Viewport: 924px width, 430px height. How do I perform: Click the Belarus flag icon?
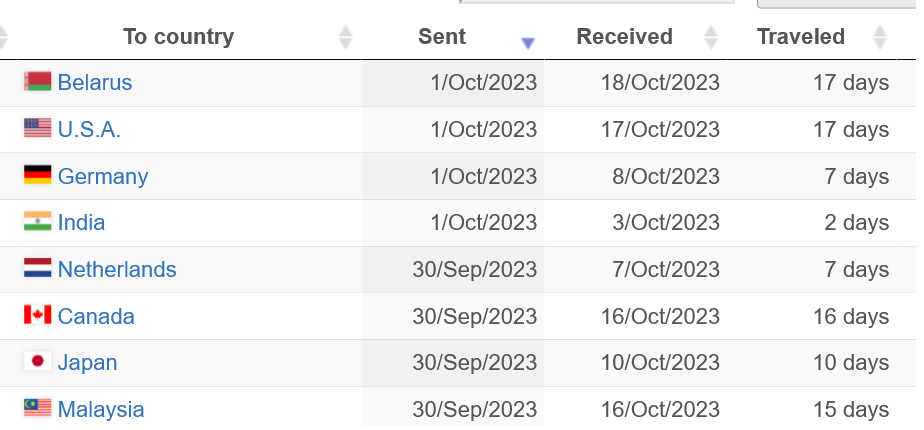(38, 81)
